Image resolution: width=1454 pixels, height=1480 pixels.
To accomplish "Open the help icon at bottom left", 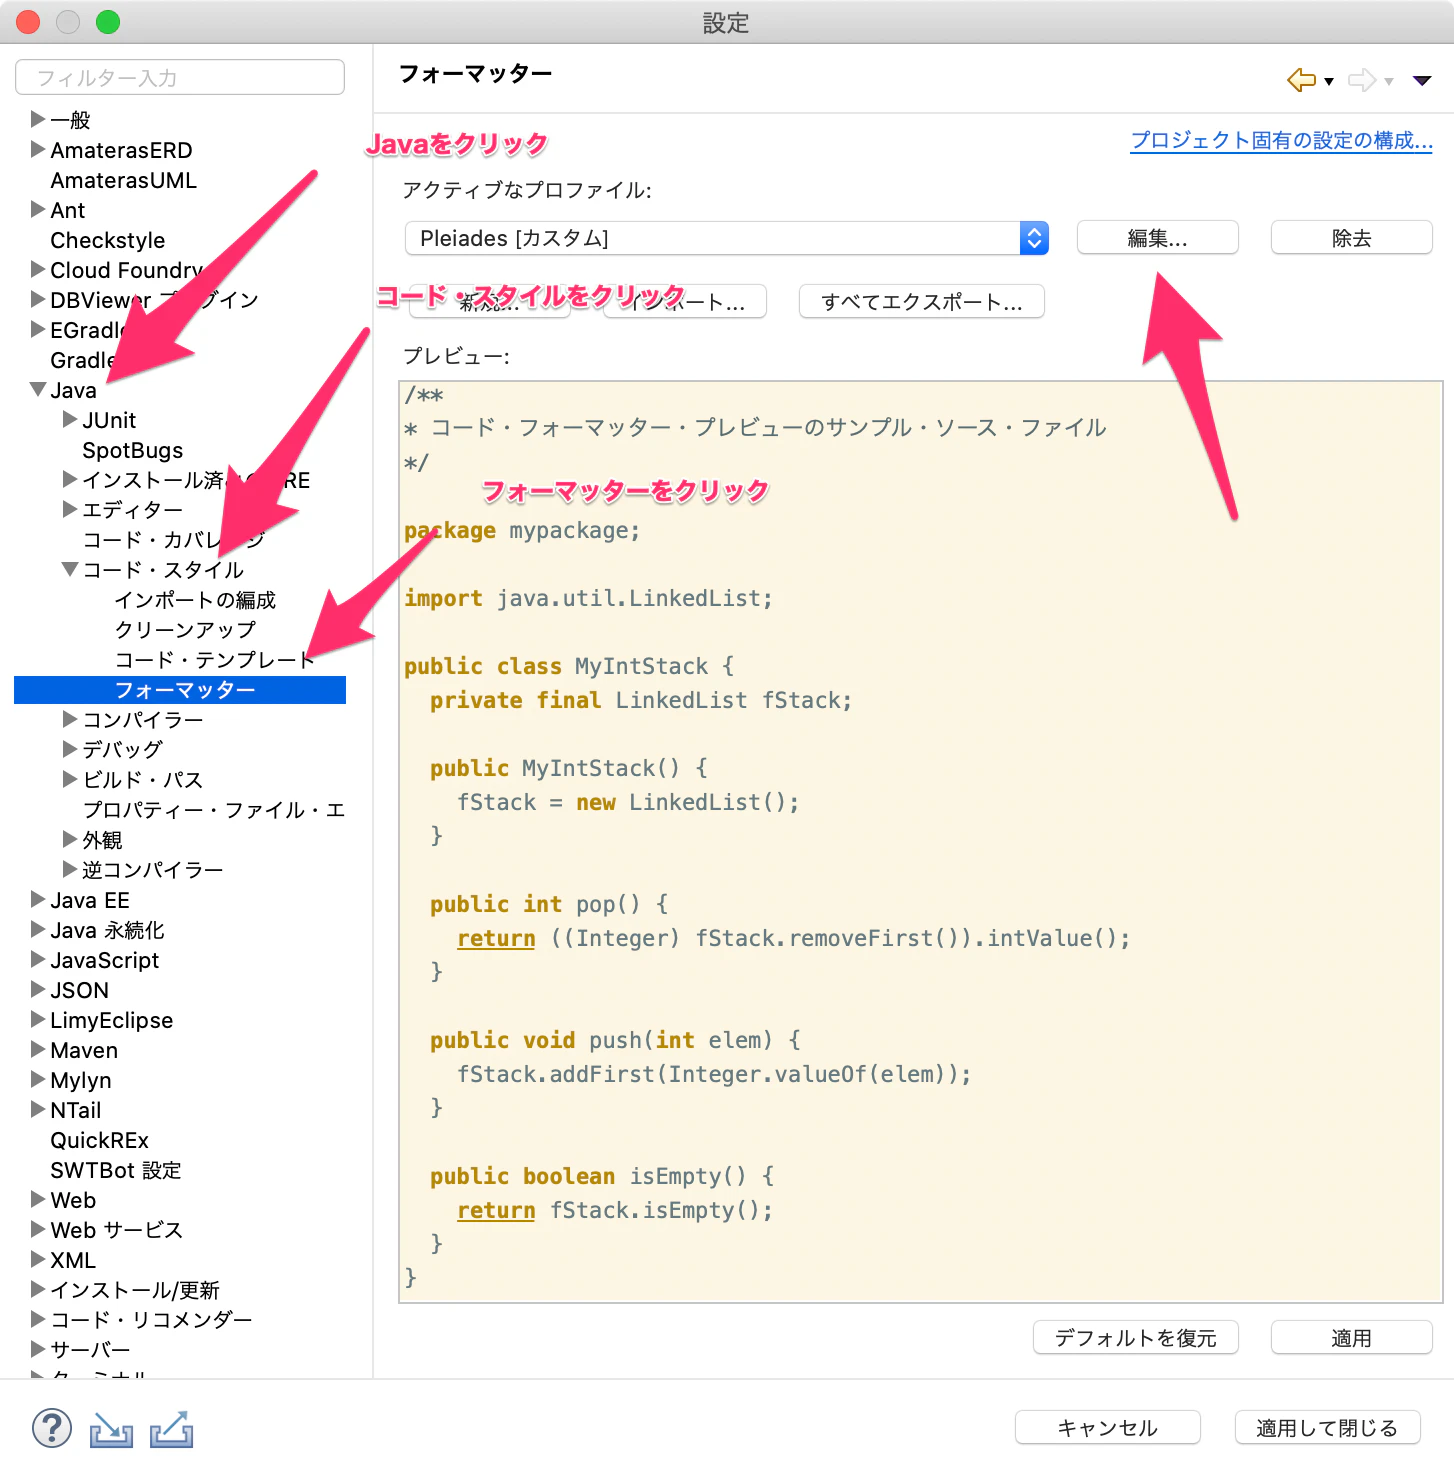I will [x=52, y=1428].
